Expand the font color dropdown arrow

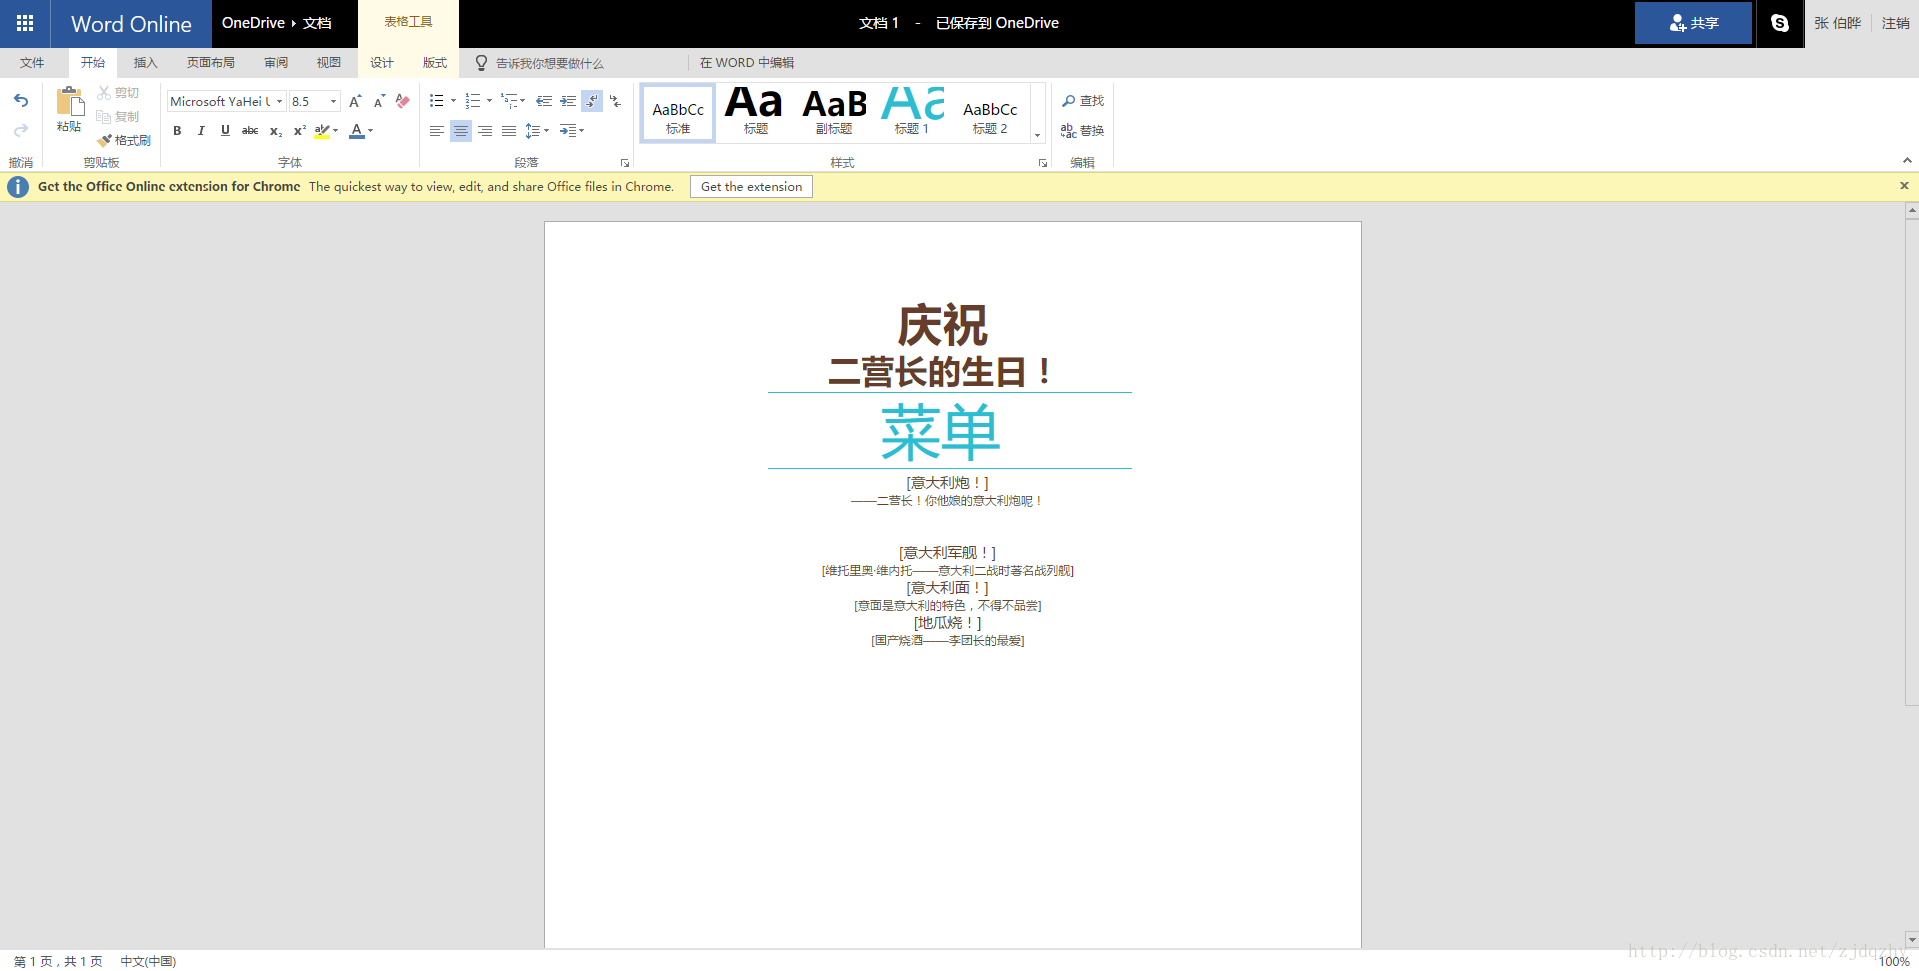click(371, 131)
